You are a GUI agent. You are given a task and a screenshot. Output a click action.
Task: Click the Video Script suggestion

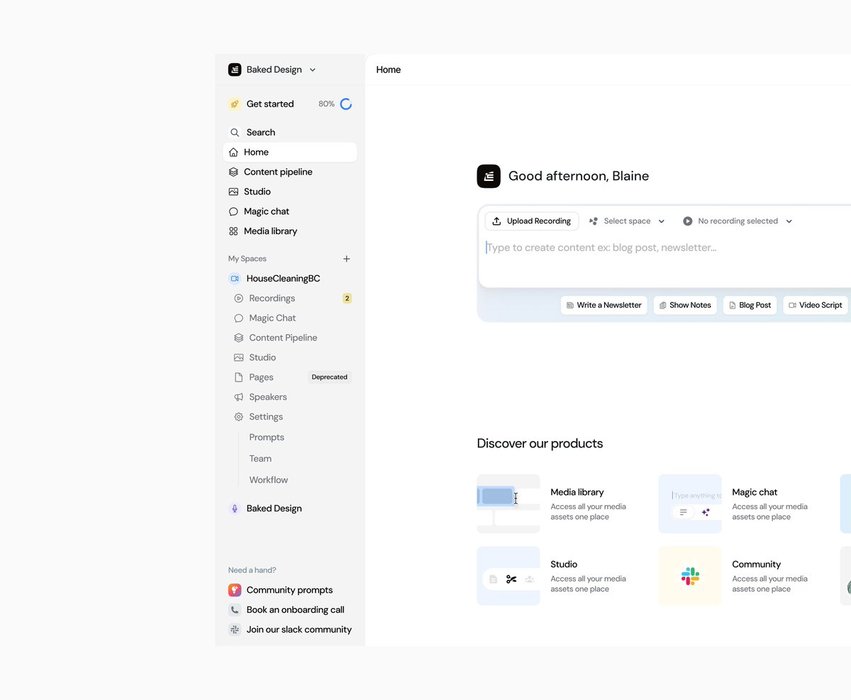click(816, 305)
